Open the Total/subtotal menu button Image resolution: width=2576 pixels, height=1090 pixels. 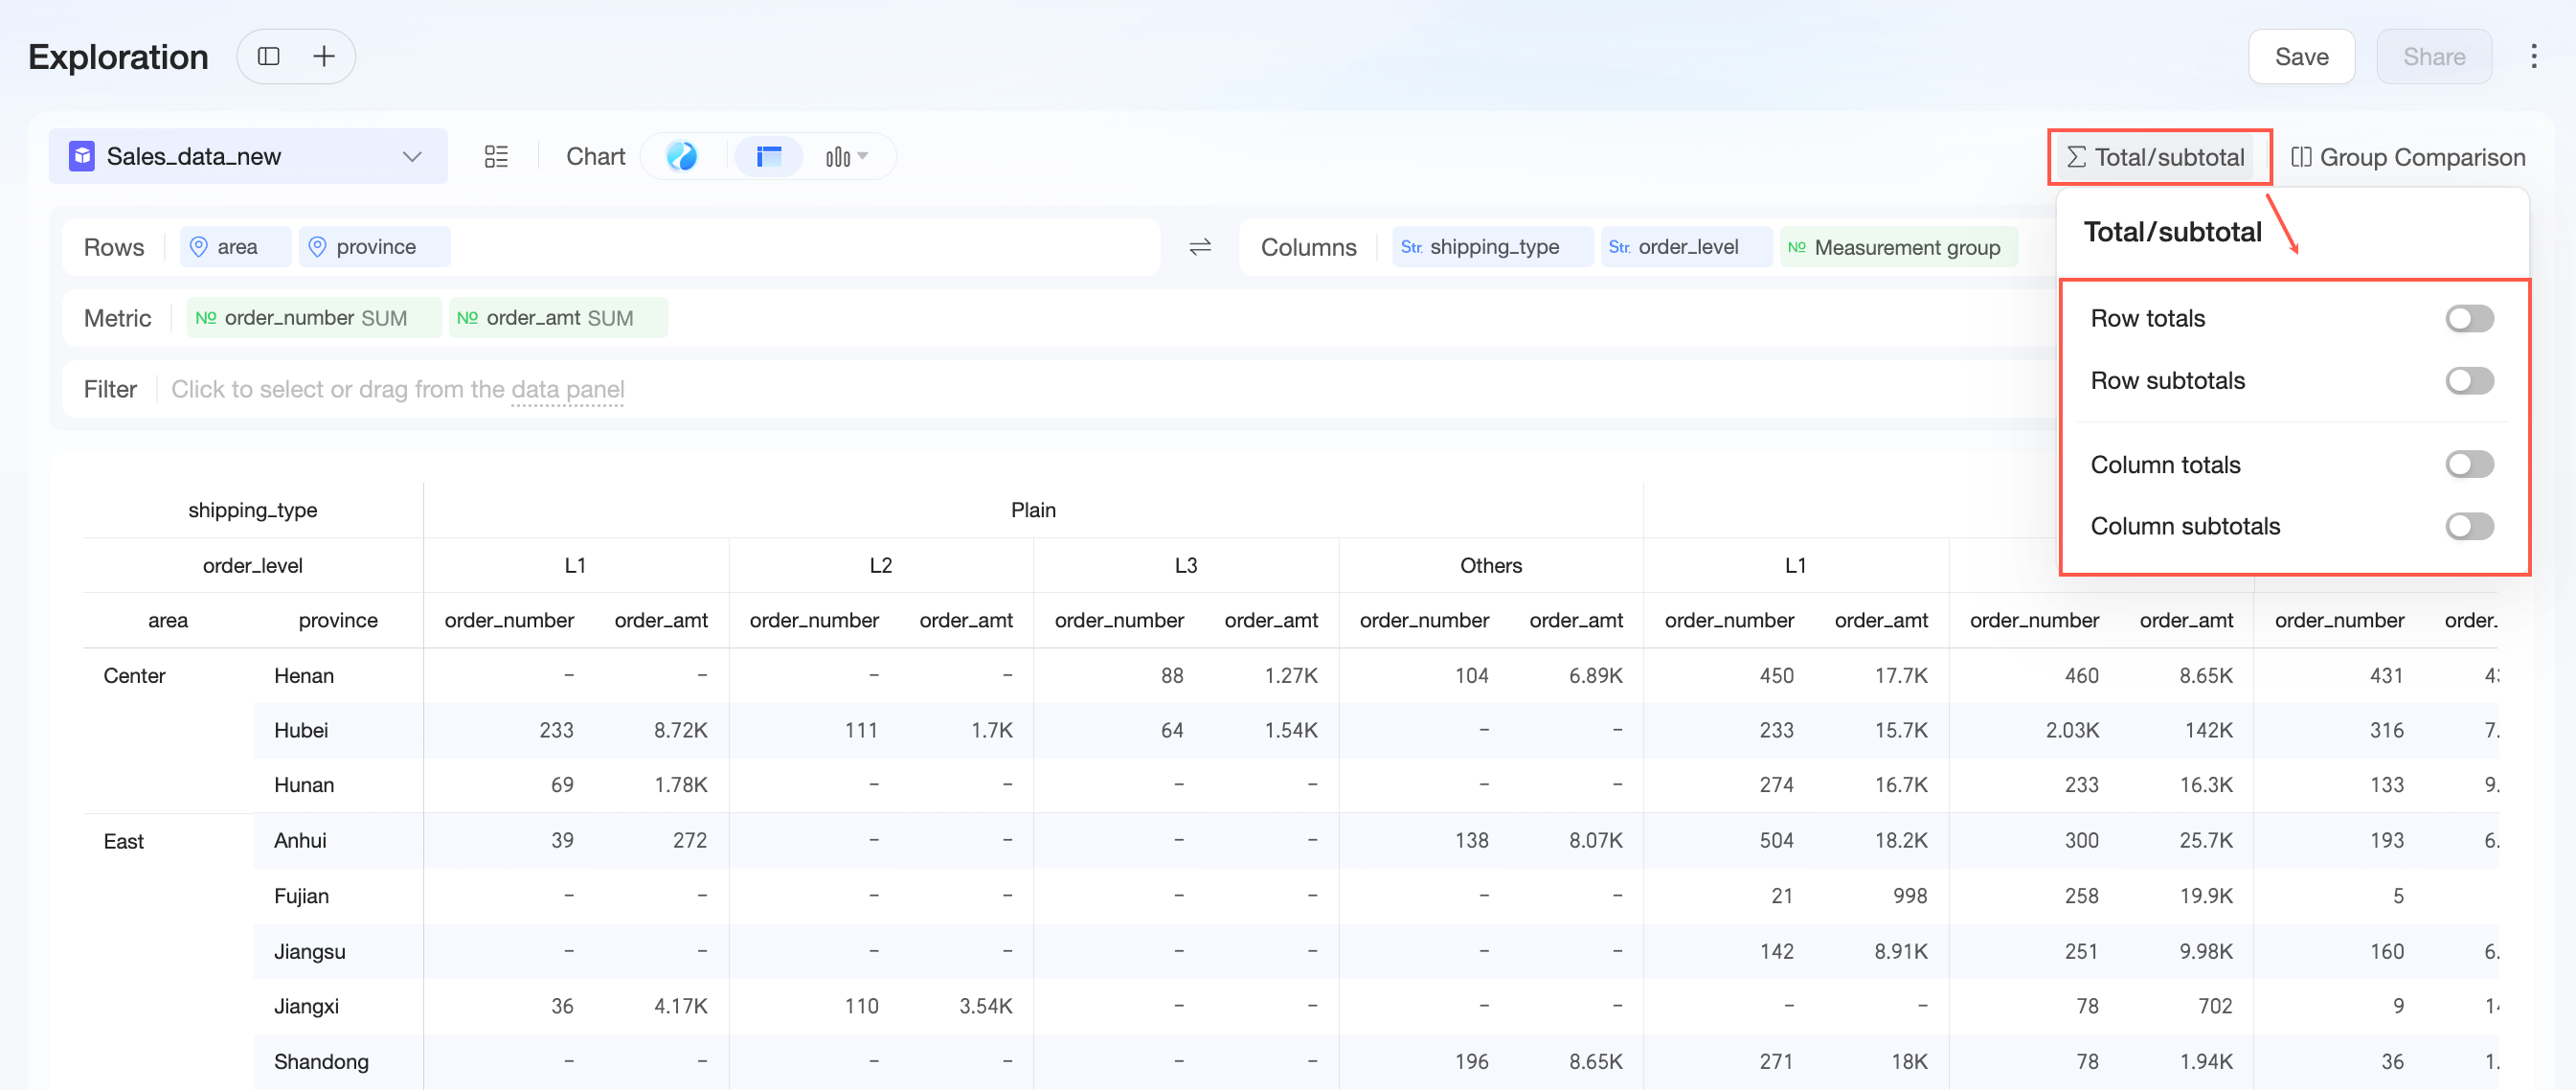pyautogui.click(x=2155, y=157)
